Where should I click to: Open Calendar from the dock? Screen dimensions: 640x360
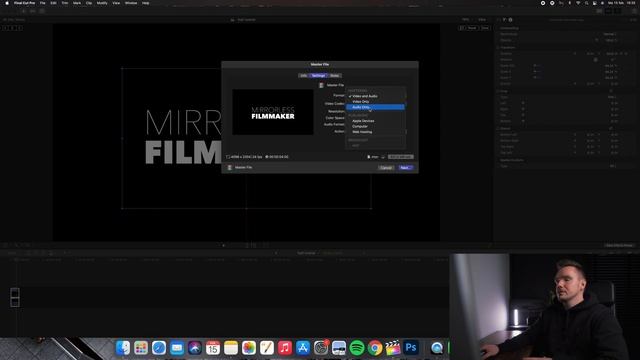point(213,348)
